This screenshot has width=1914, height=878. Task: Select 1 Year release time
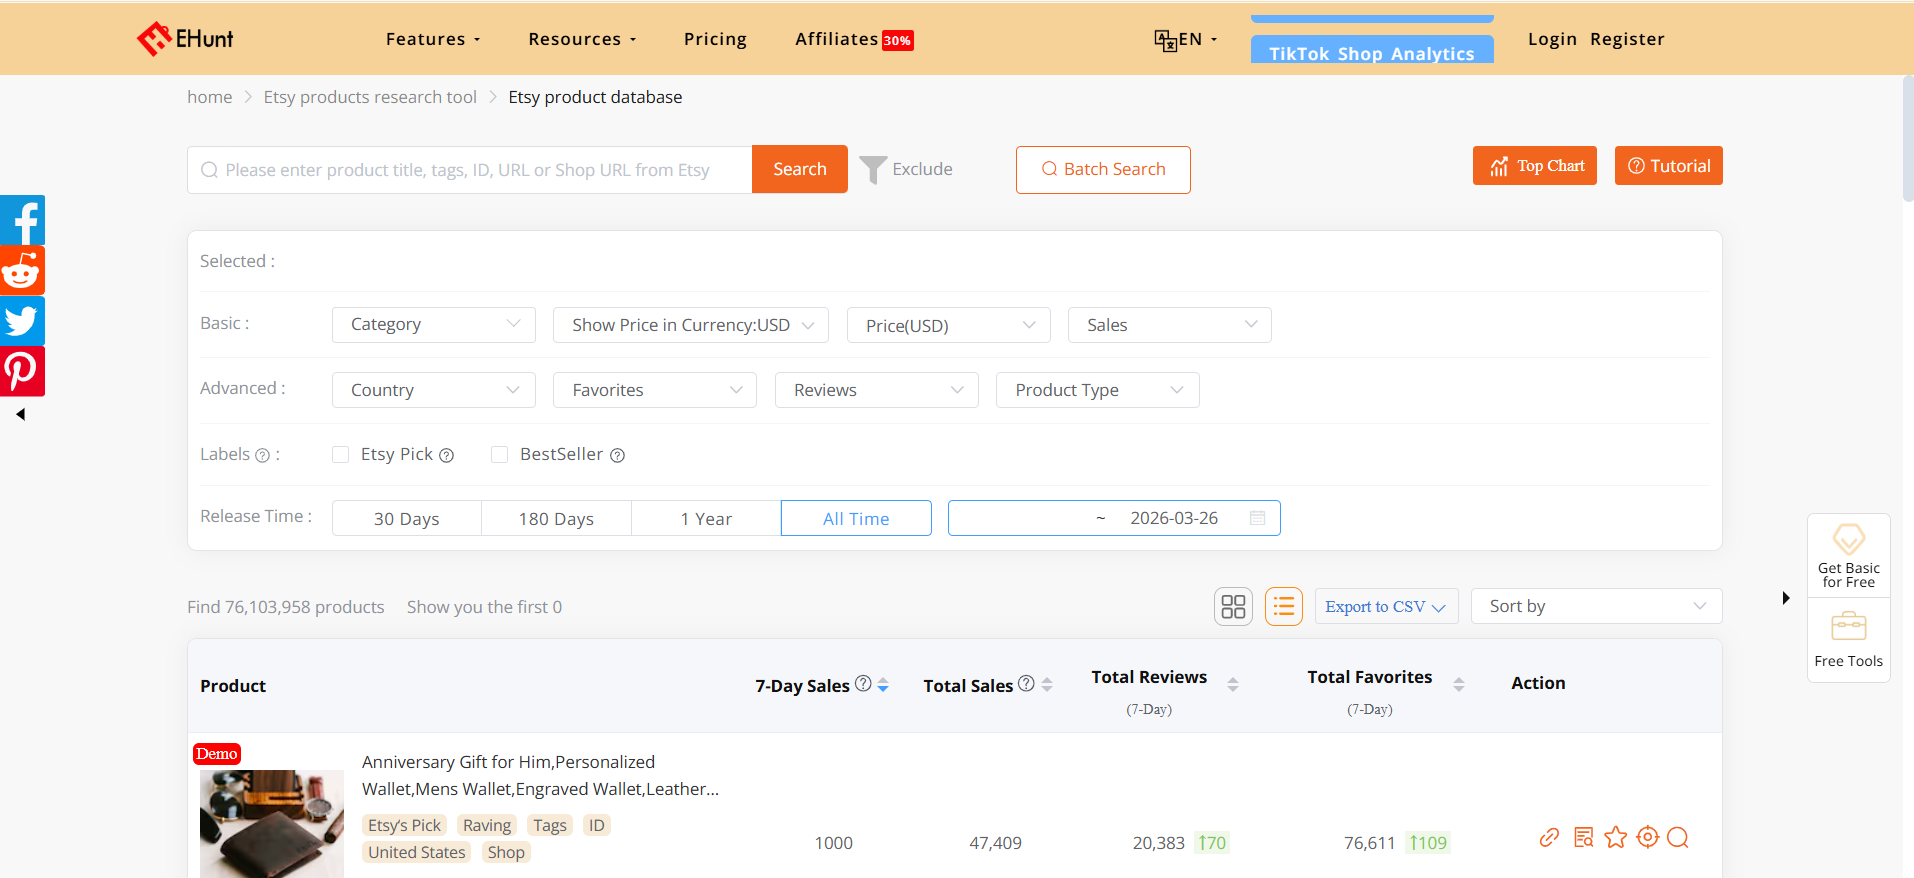coord(706,518)
